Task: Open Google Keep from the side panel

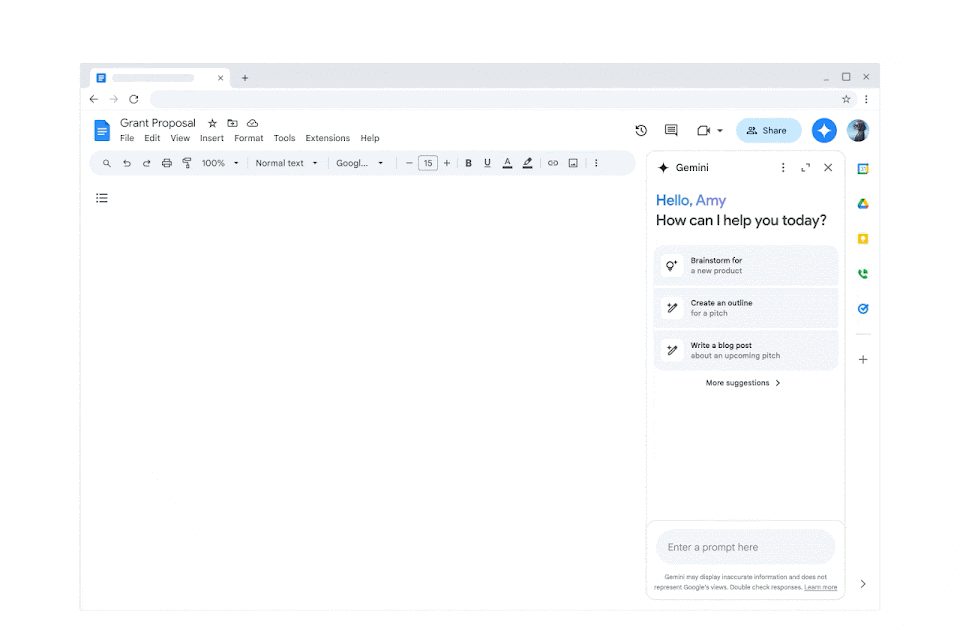Action: click(862, 239)
